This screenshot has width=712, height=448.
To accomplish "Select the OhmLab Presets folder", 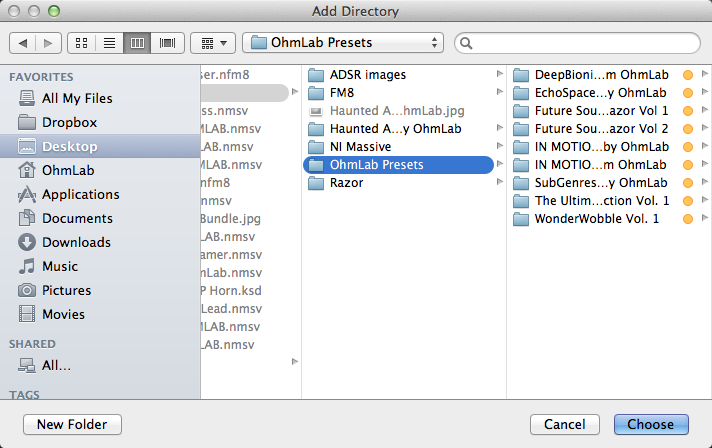I will [x=398, y=165].
